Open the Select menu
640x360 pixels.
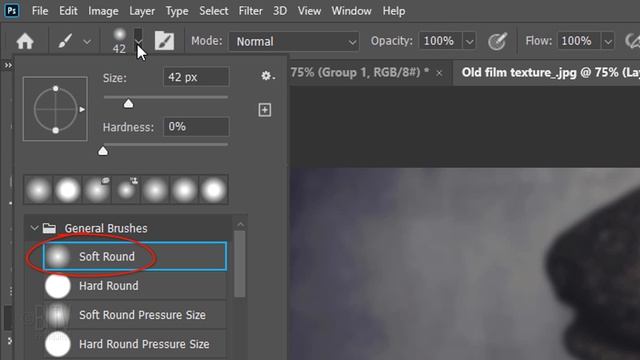point(213,11)
